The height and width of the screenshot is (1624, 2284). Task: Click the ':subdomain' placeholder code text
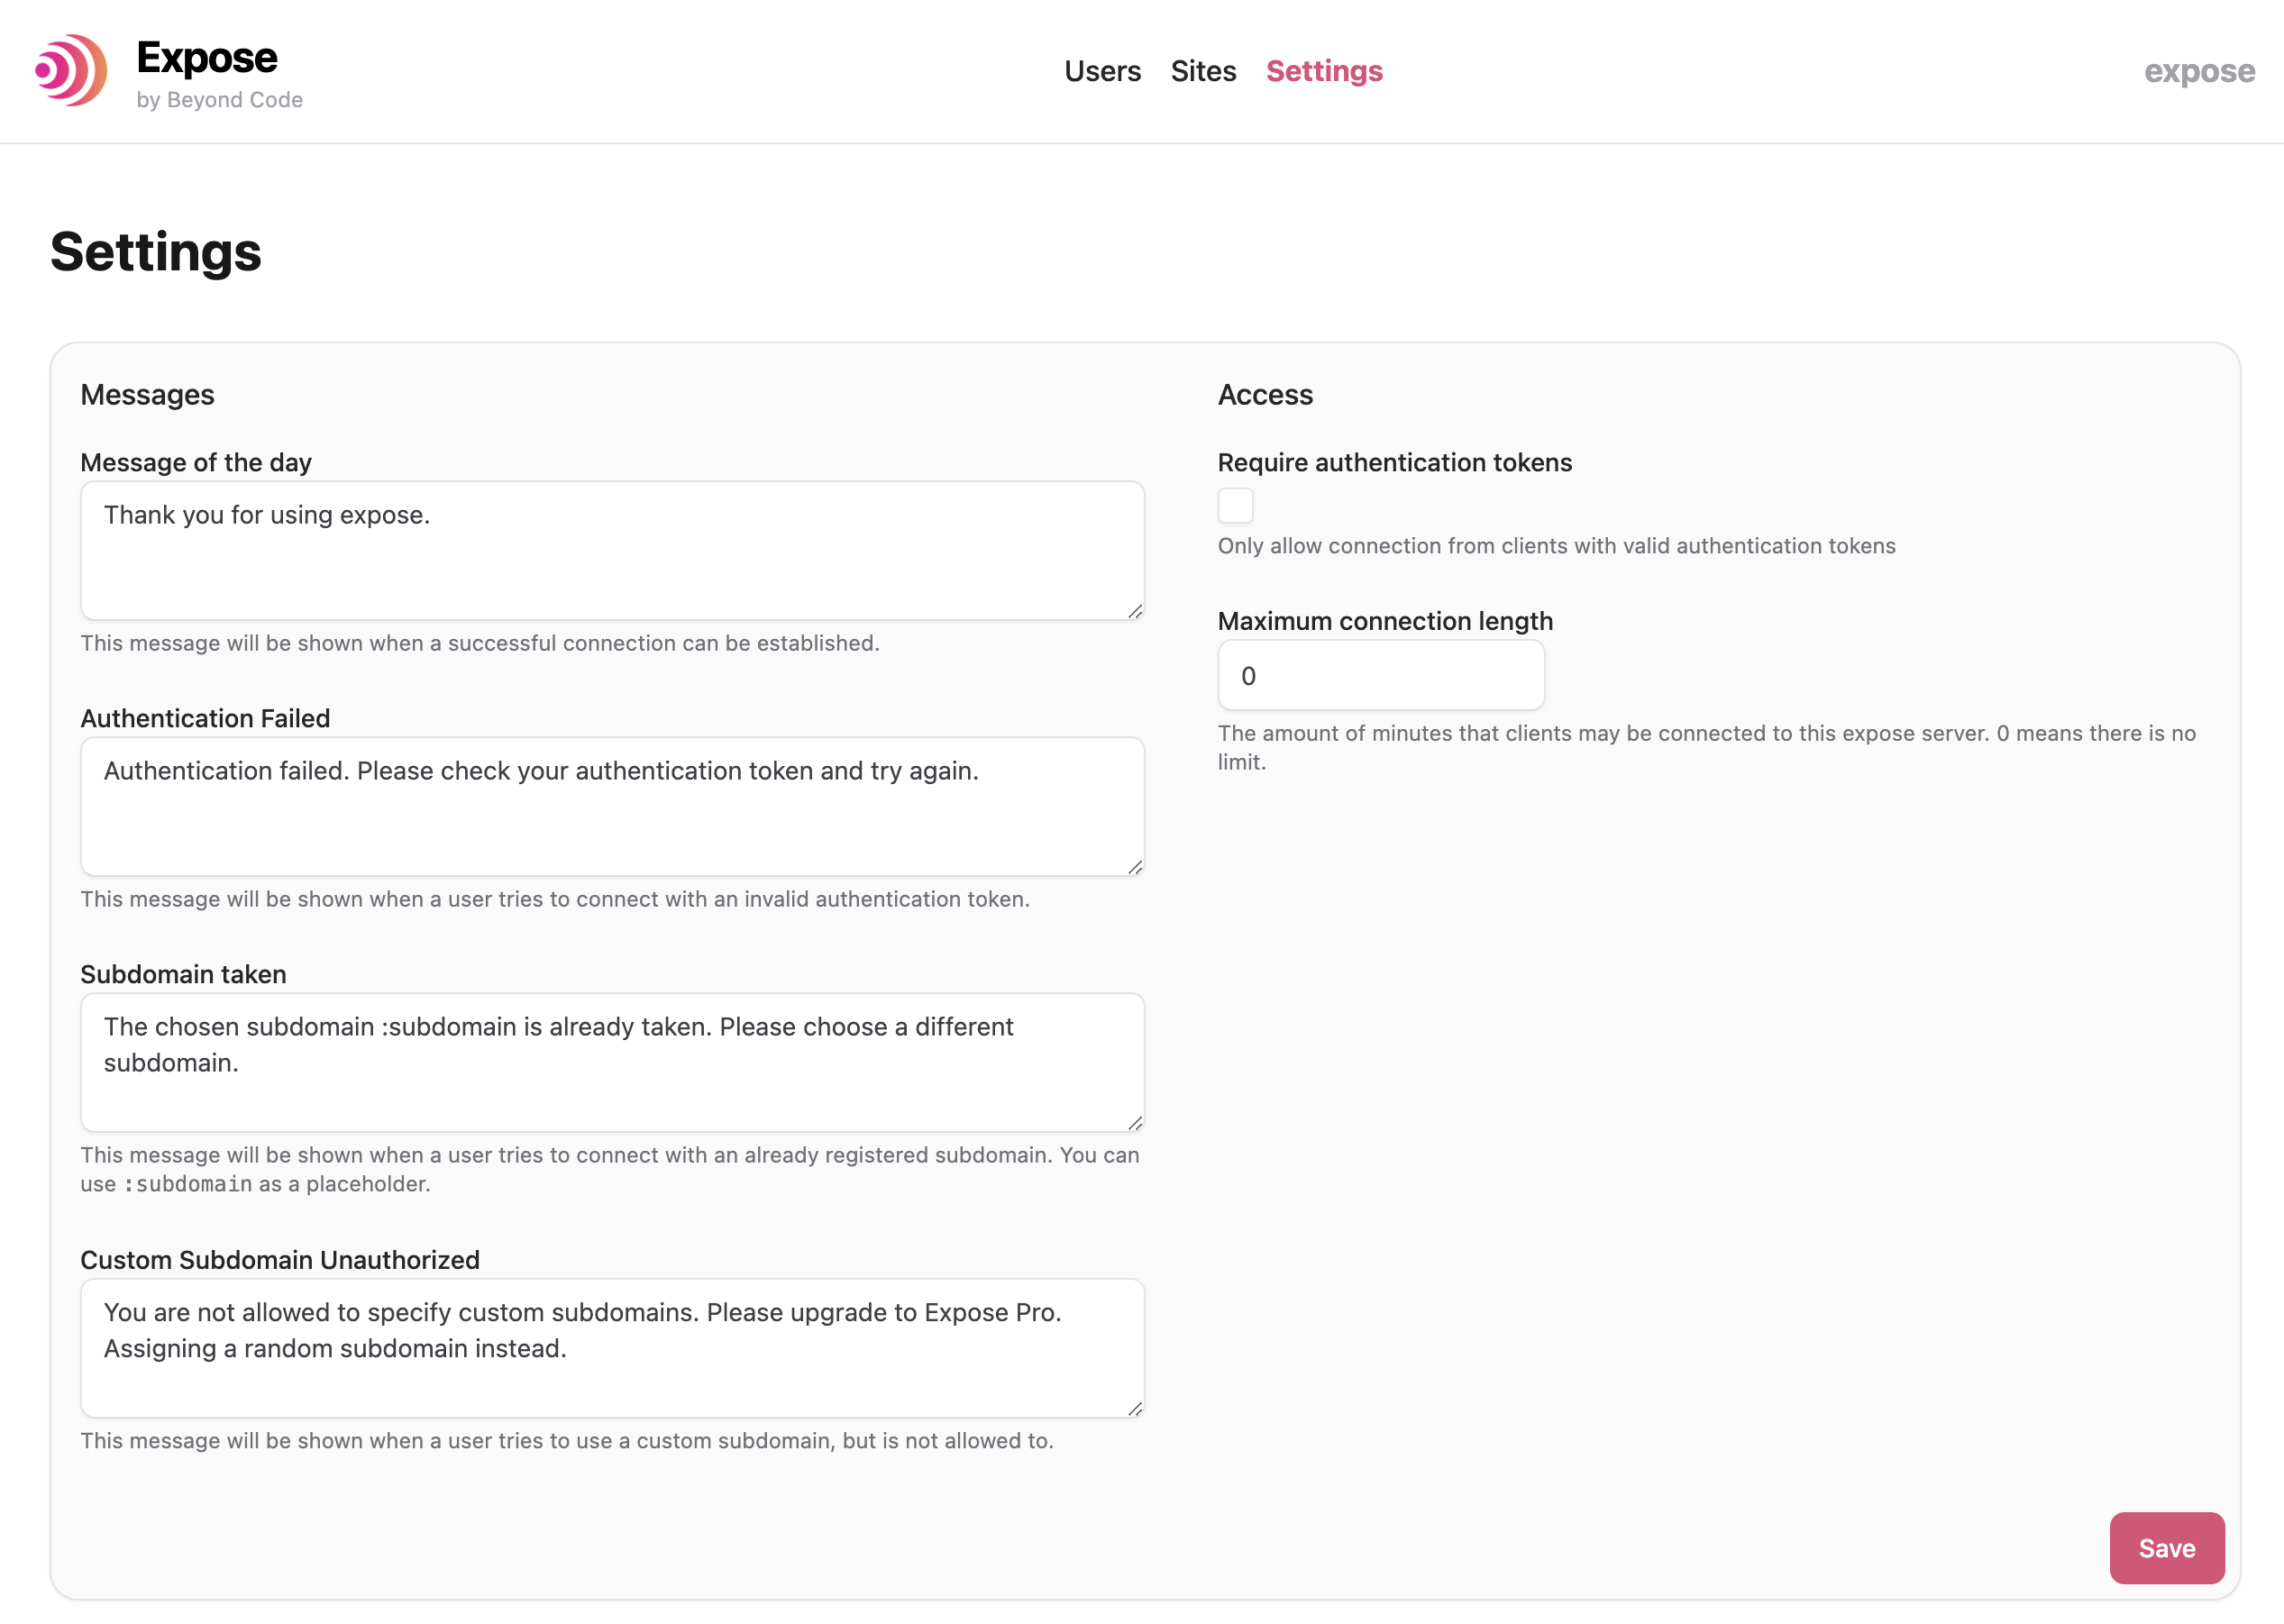point(187,1184)
